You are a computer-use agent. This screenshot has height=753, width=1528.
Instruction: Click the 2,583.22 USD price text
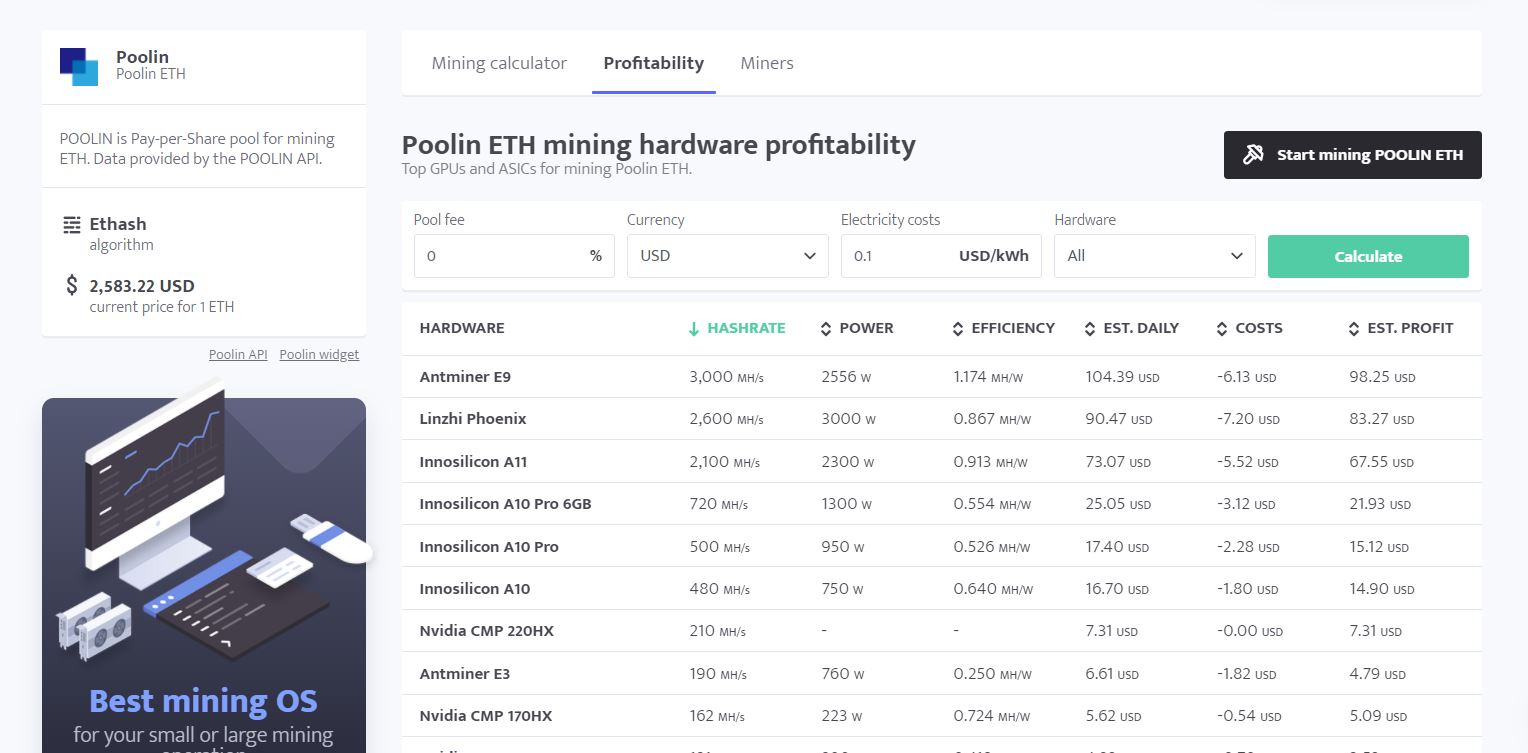pyautogui.click(x=142, y=286)
